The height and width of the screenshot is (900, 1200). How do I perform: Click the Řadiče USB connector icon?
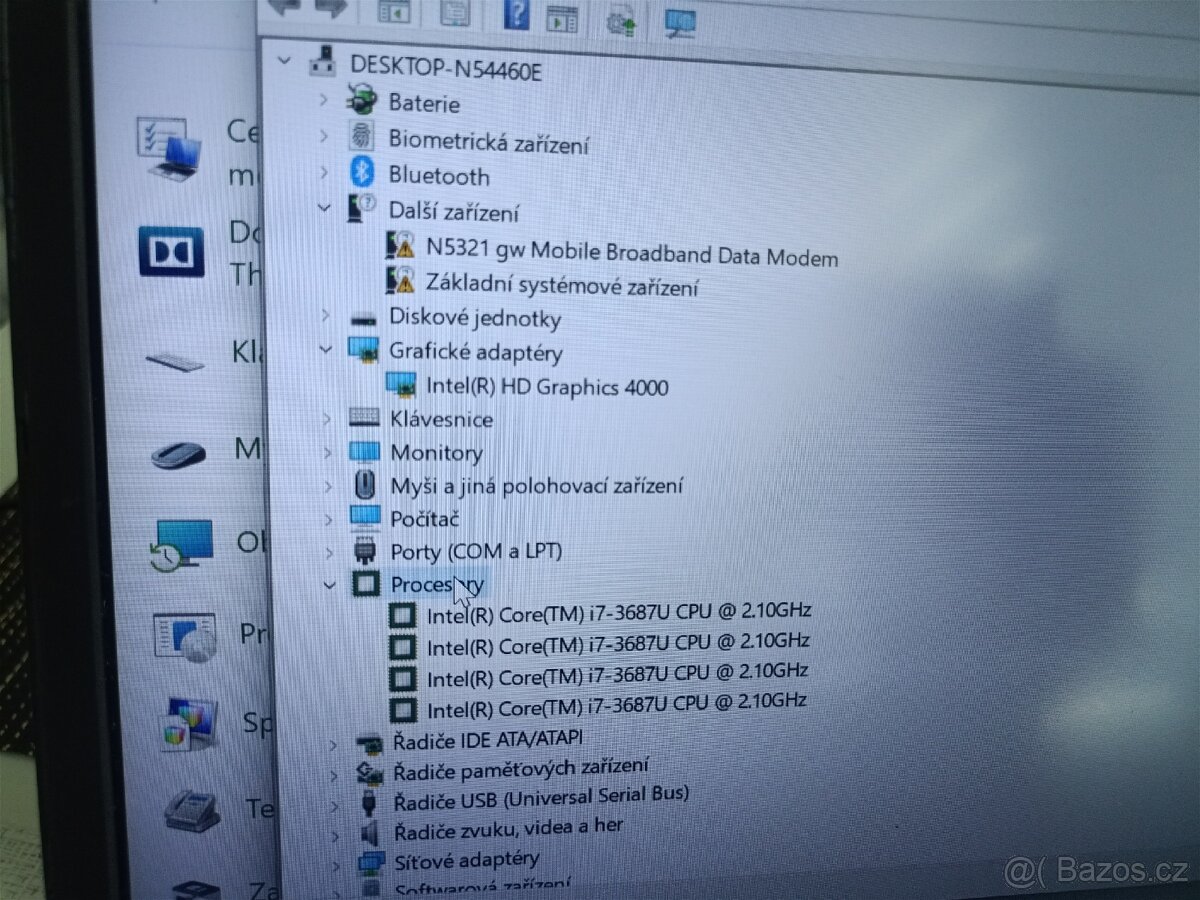[x=368, y=803]
